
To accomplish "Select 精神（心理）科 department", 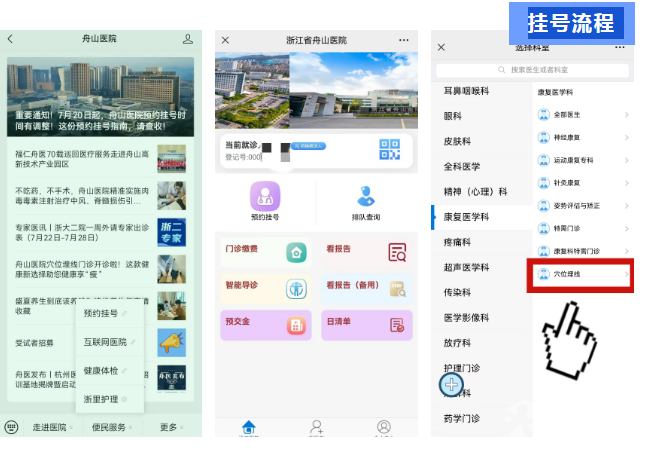I will pos(481,192).
